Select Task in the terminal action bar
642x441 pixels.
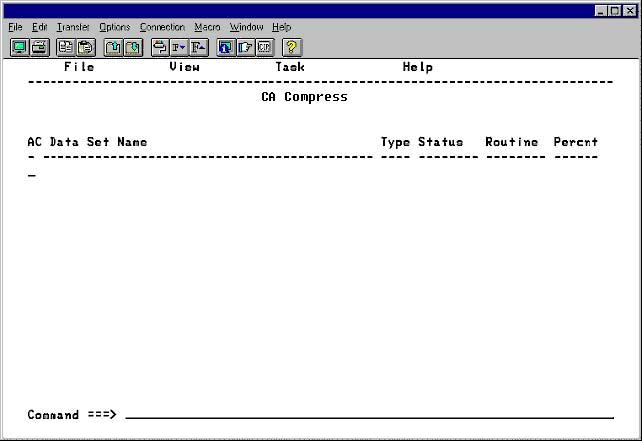(x=290, y=67)
